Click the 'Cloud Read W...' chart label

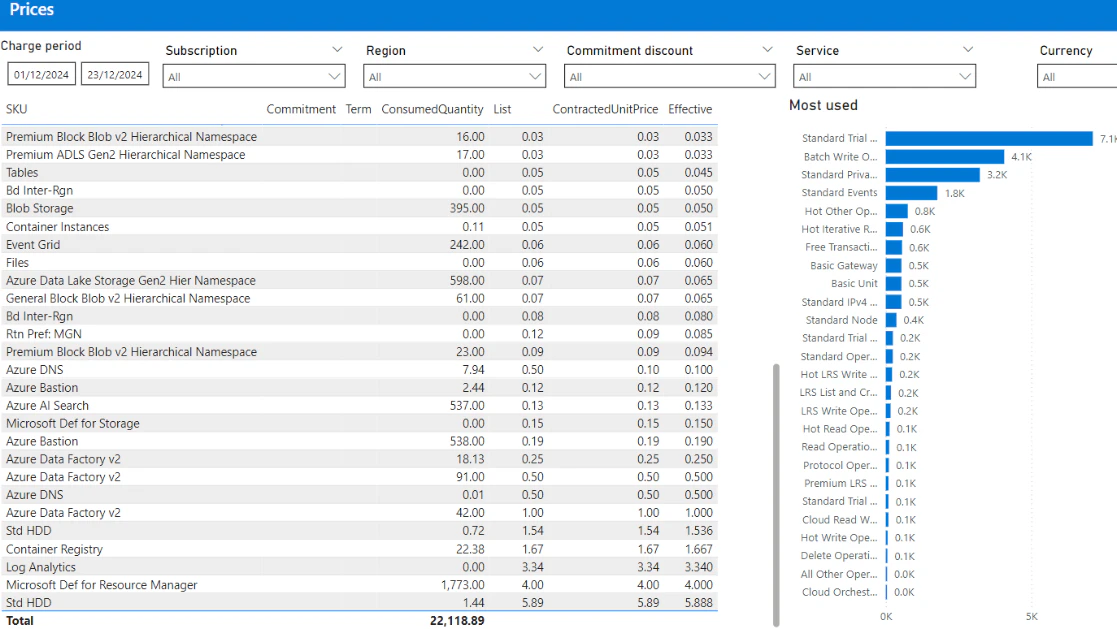click(840, 520)
